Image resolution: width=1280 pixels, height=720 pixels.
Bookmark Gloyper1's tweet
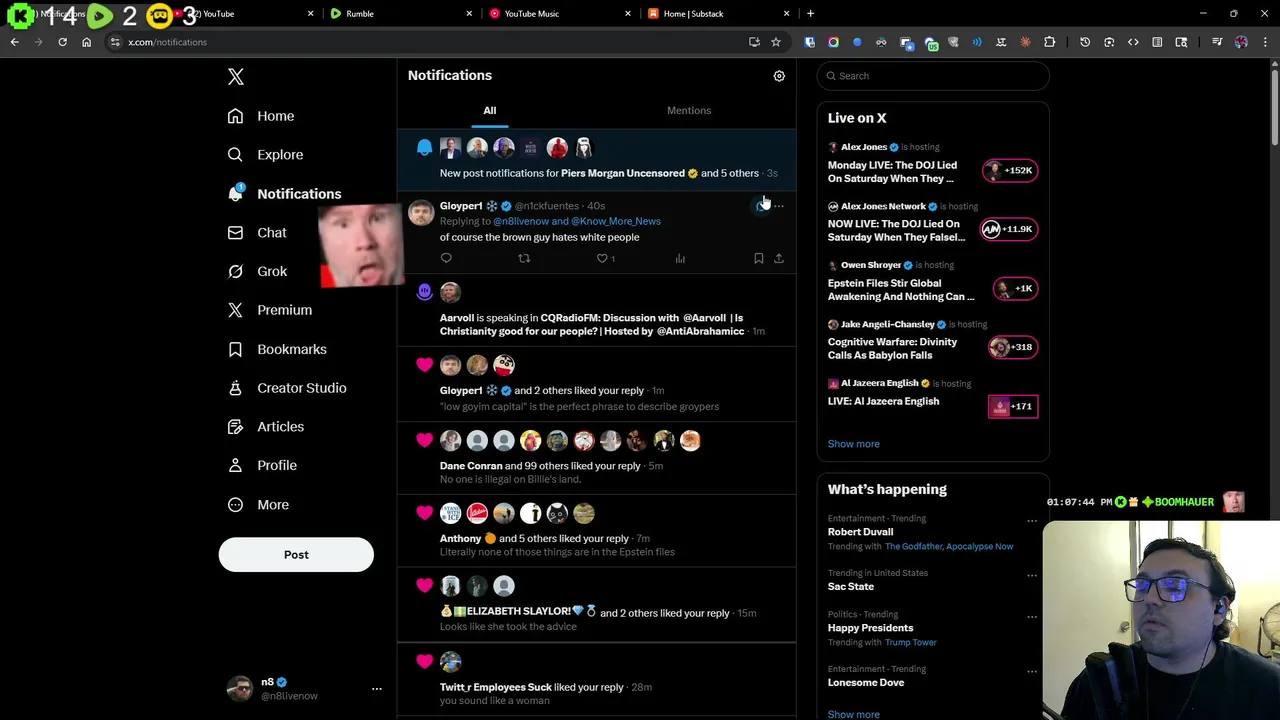[758, 259]
